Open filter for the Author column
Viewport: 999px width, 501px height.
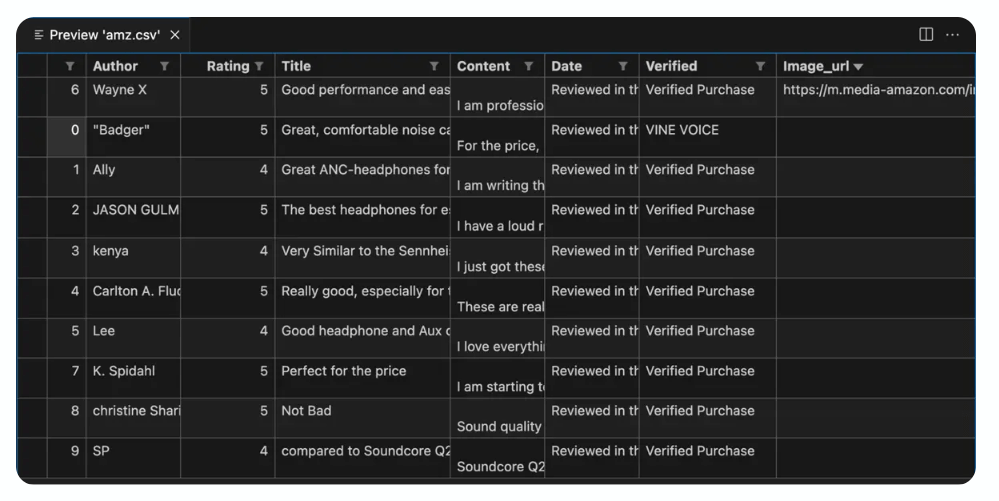[x=164, y=66]
